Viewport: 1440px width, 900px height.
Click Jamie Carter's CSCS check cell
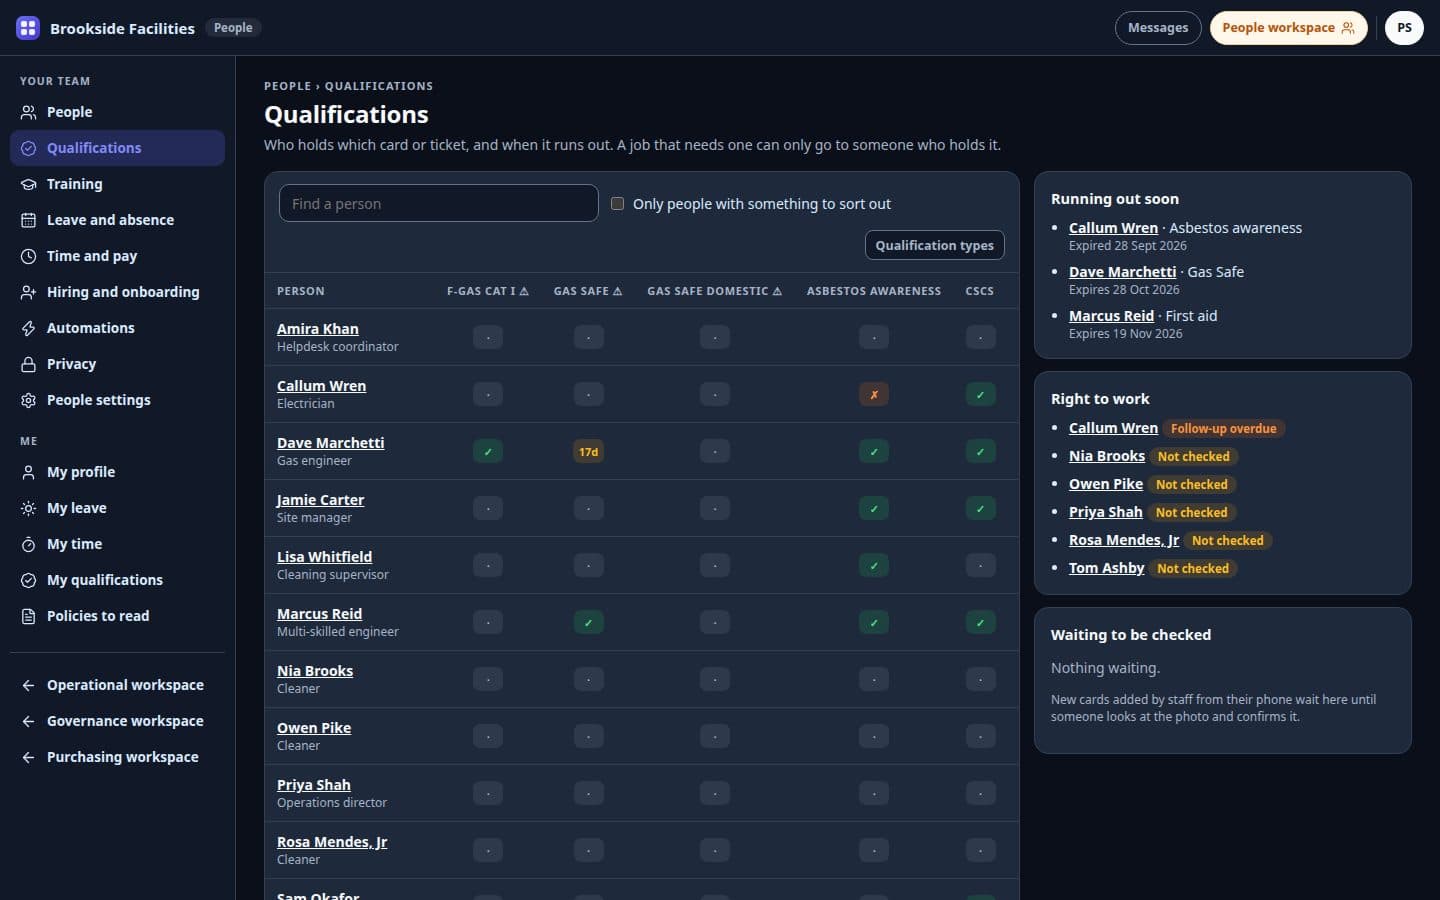980,509
